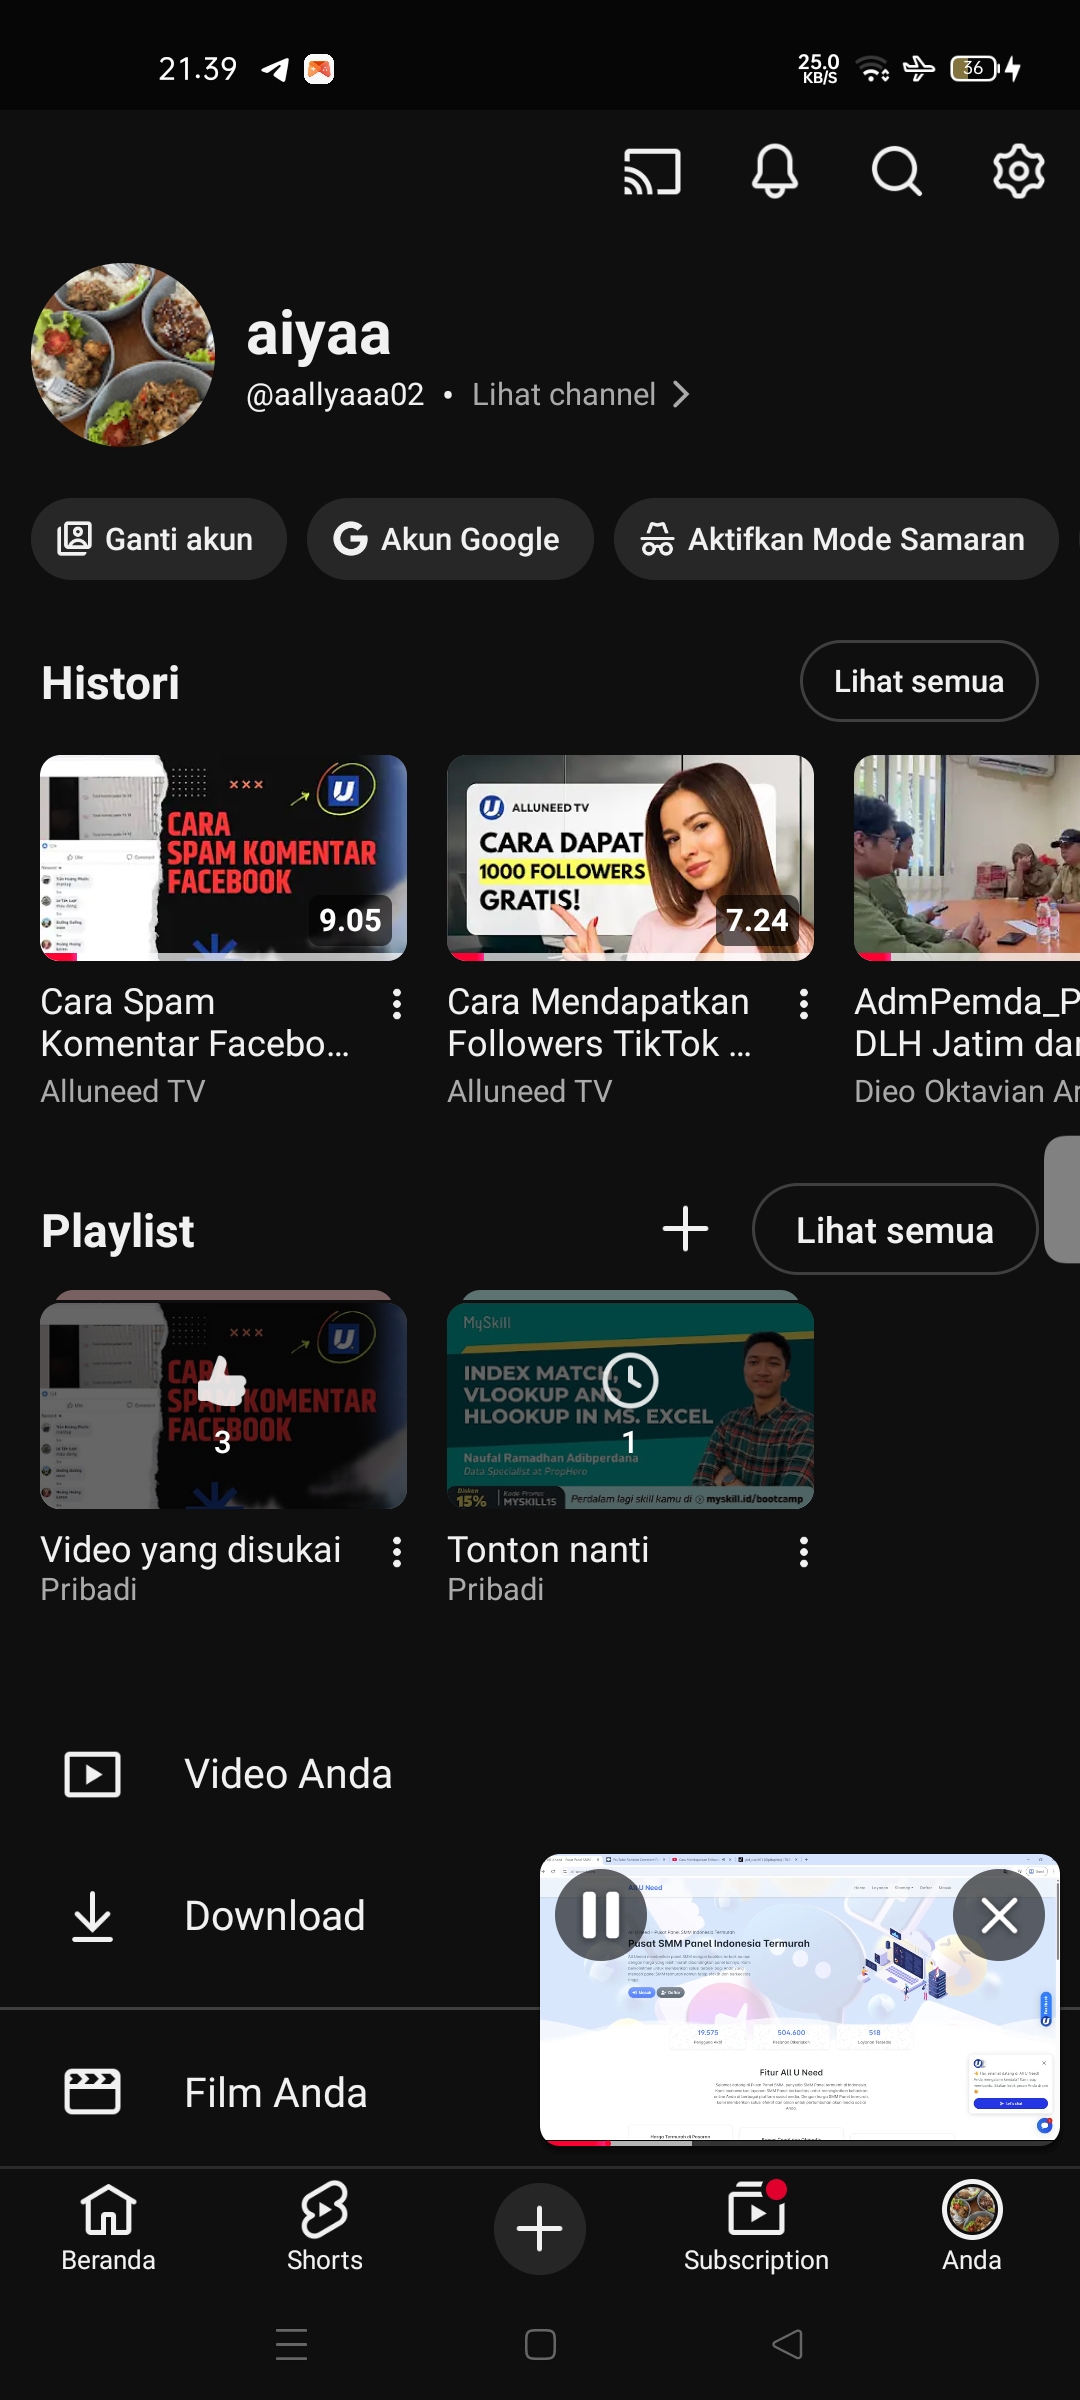The width and height of the screenshot is (1080, 2400).
Task: Tap the Cast to device icon
Action: click(652, 172)
